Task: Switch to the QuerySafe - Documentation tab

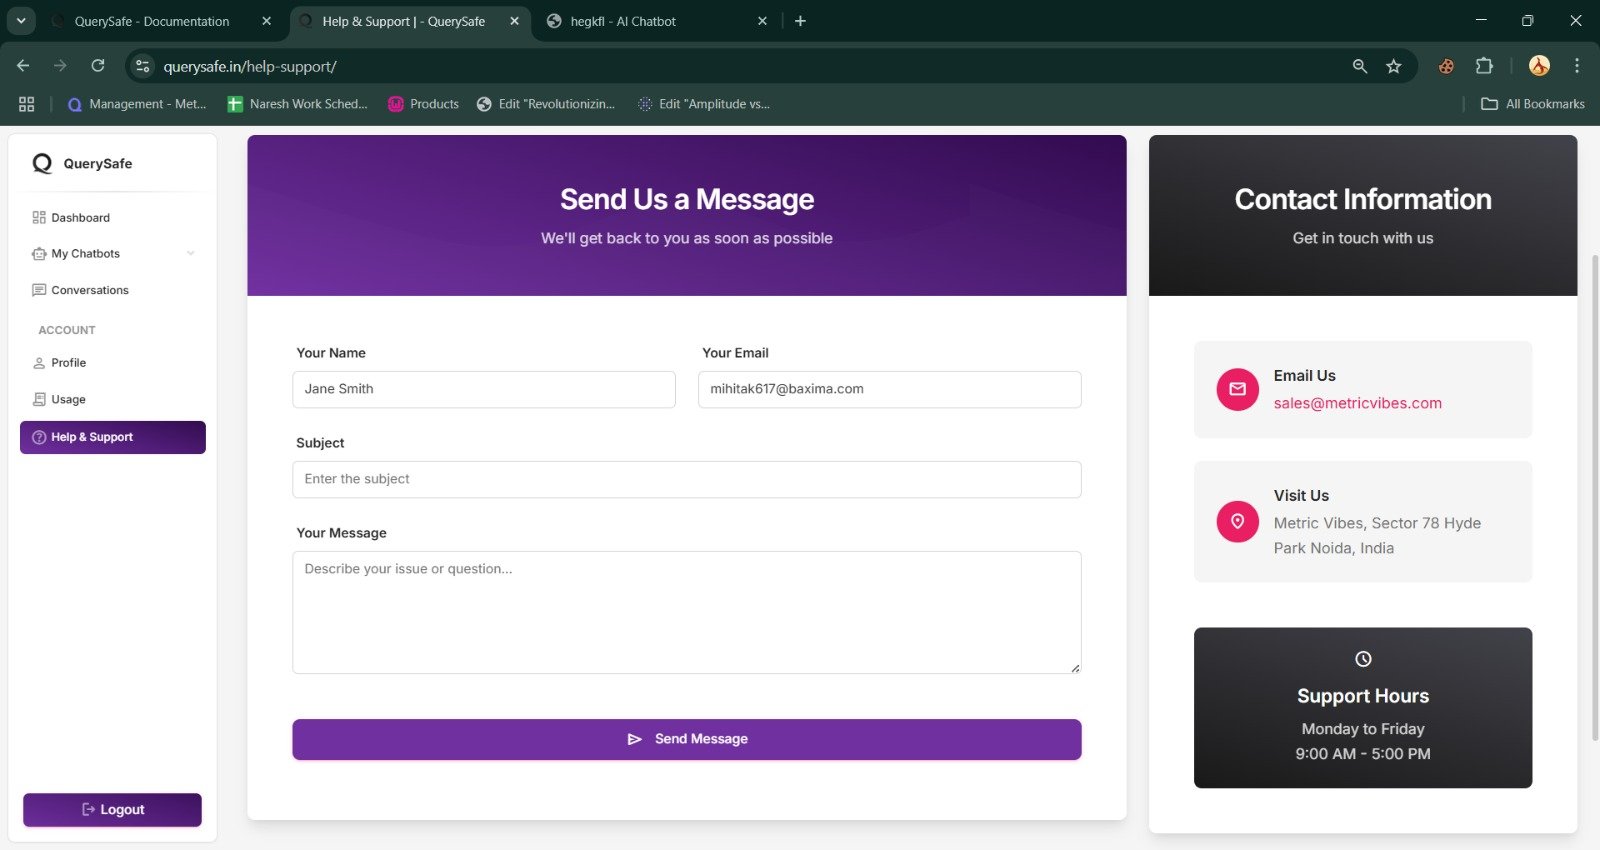Action: click(x=152, y=21)
